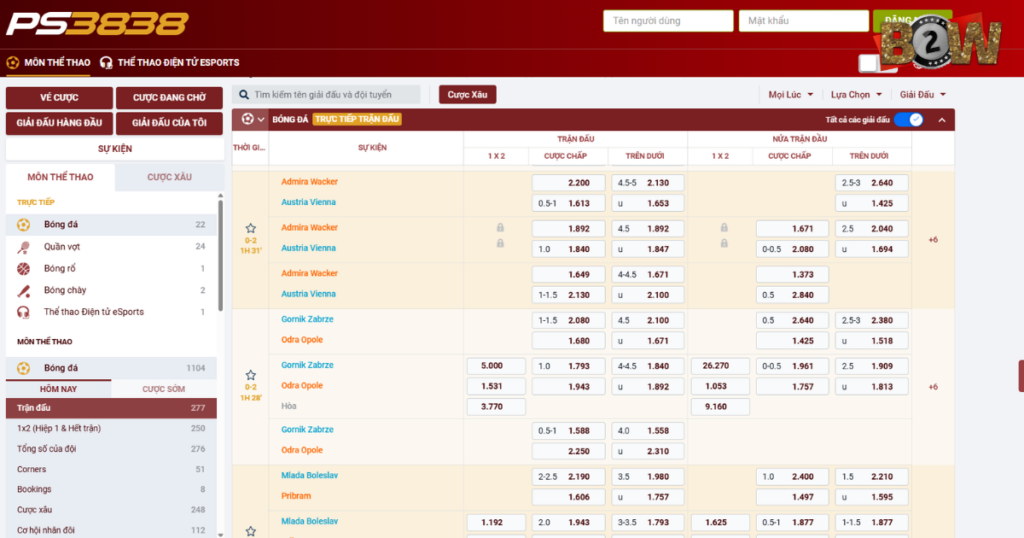The width and height of the screenshot is (1024, 538).
Task: Click the search magnifier icon
Action: click(244, 95)
